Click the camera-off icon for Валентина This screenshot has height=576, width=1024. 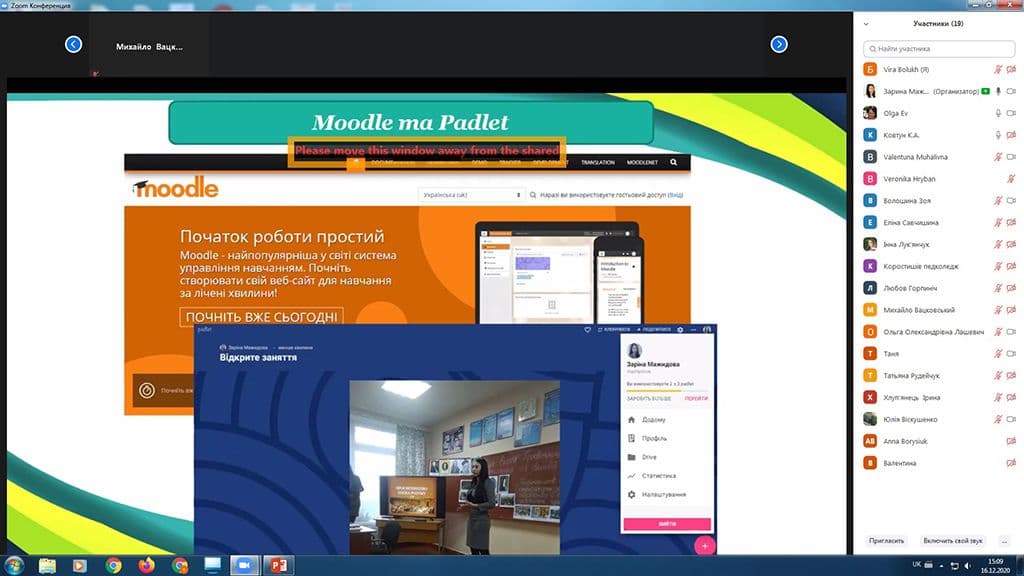pyautogui.click(x=1011, y=463)
